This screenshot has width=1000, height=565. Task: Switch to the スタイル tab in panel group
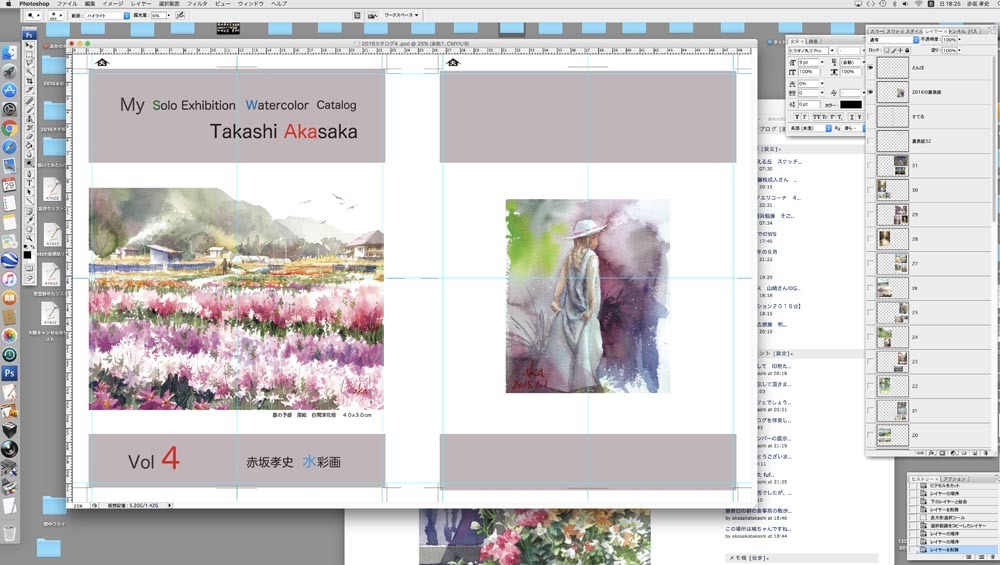pyautogui.click(x=915, y=32)
